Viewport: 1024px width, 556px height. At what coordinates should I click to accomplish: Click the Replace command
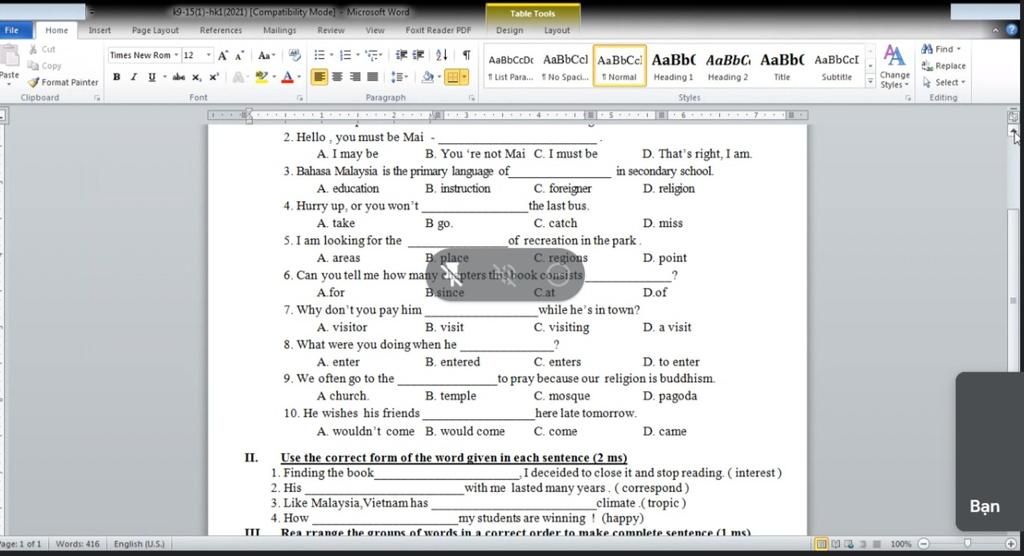[943, 66]
